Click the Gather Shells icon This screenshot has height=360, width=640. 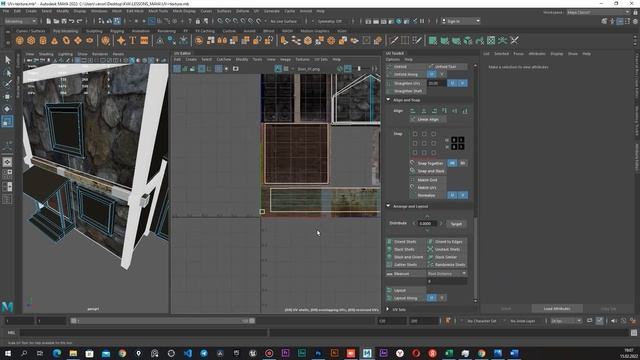389,265
